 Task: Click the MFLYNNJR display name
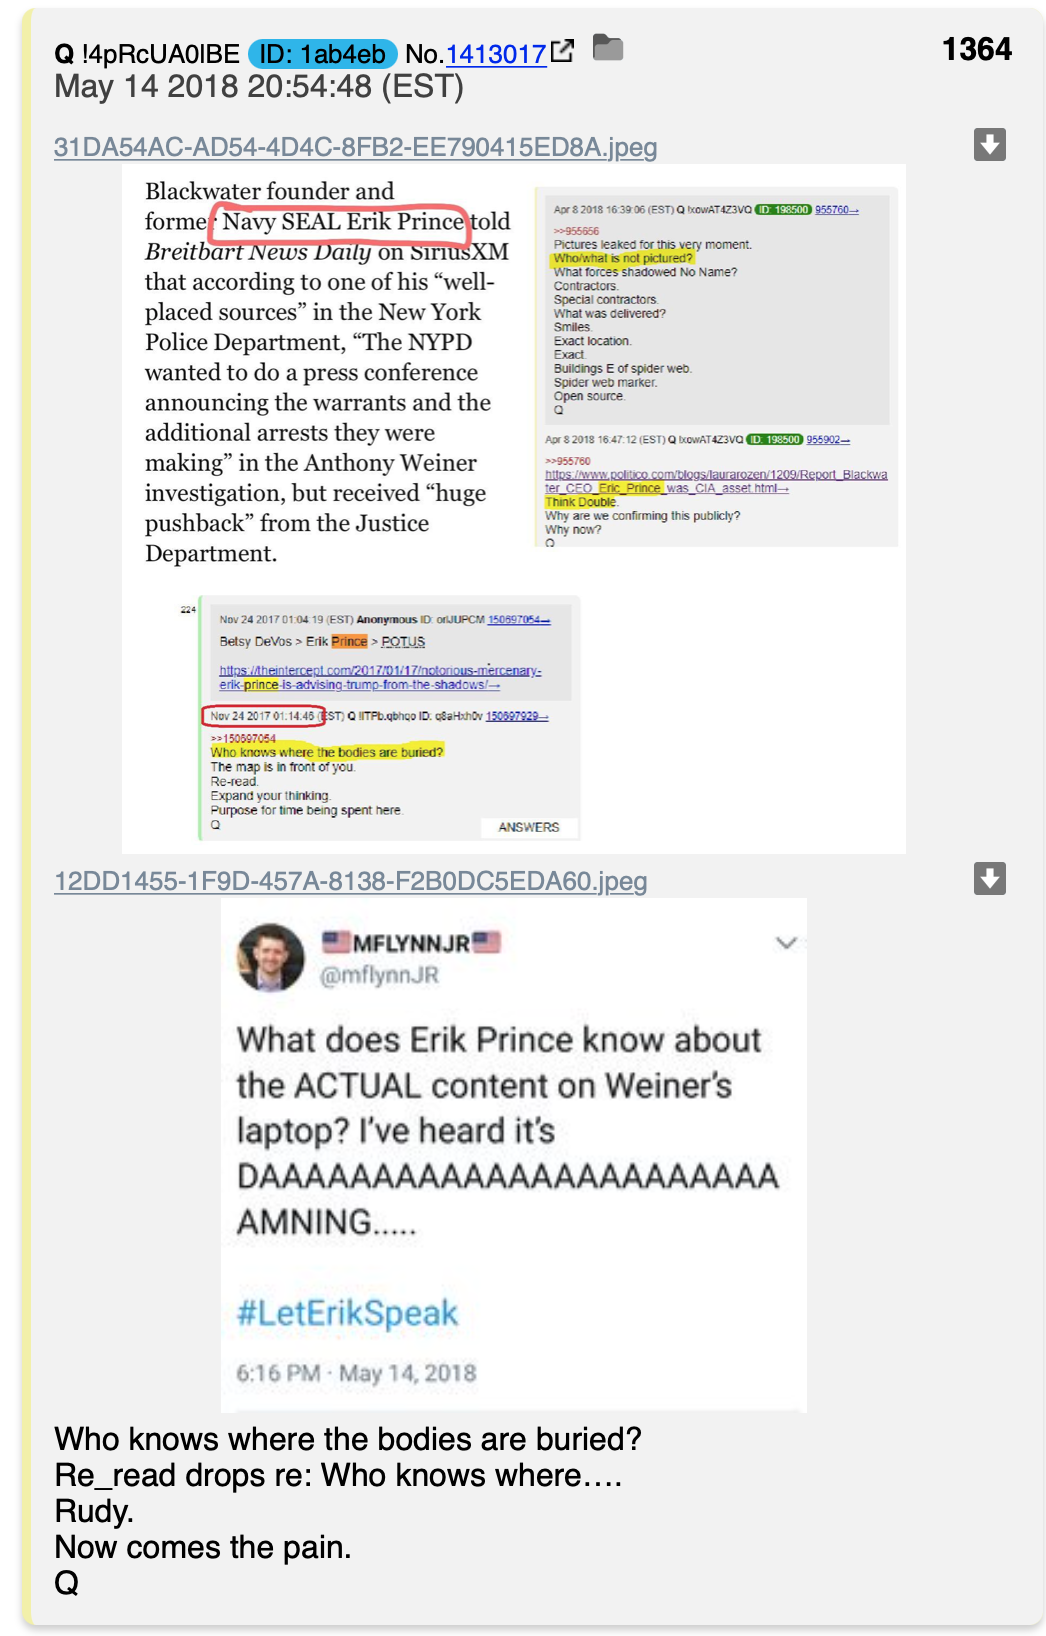[x=411, y=943]
